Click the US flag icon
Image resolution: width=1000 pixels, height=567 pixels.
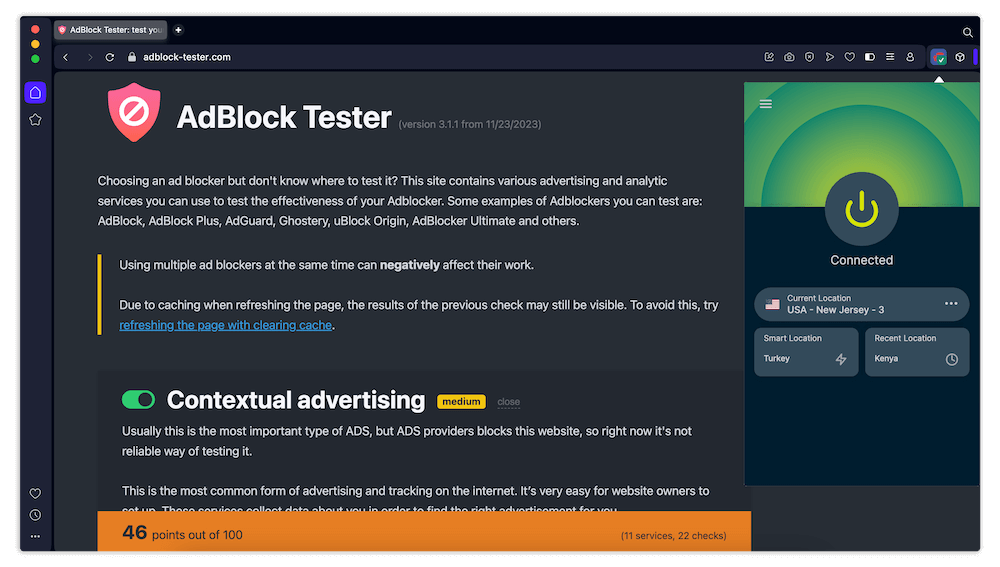772,304
